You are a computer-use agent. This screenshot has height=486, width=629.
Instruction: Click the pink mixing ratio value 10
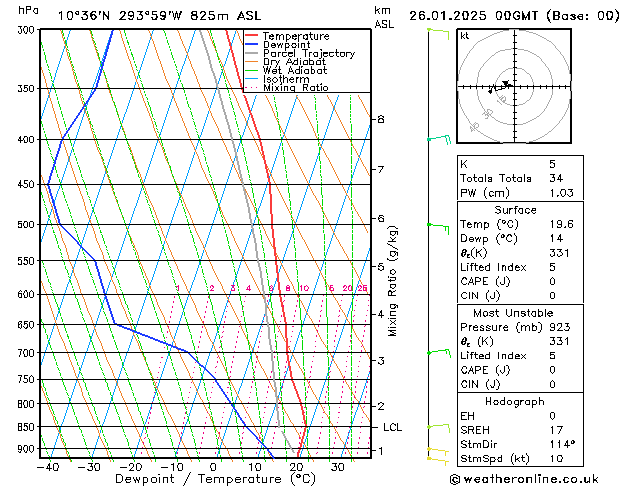(304, 288)
